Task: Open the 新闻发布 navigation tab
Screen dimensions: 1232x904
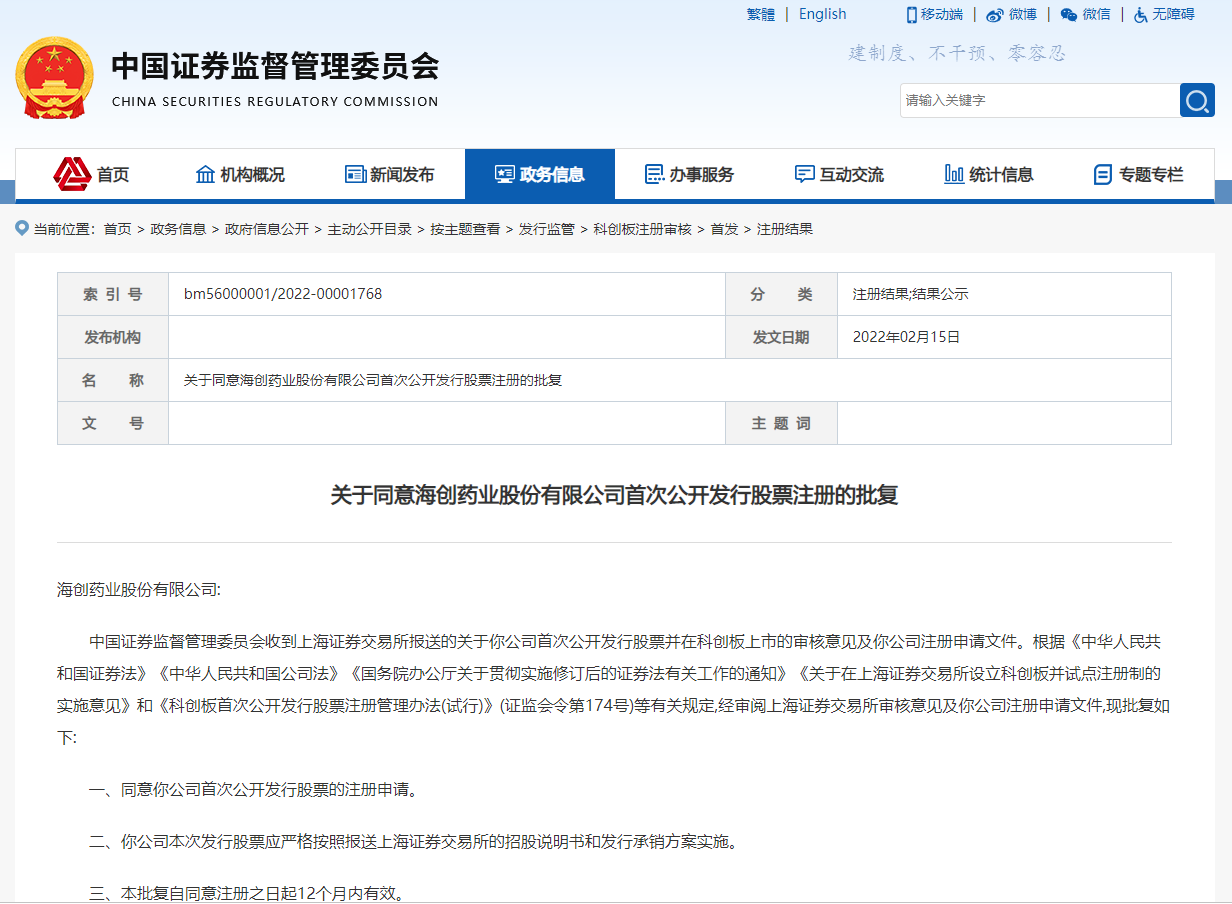Action: 390,175
